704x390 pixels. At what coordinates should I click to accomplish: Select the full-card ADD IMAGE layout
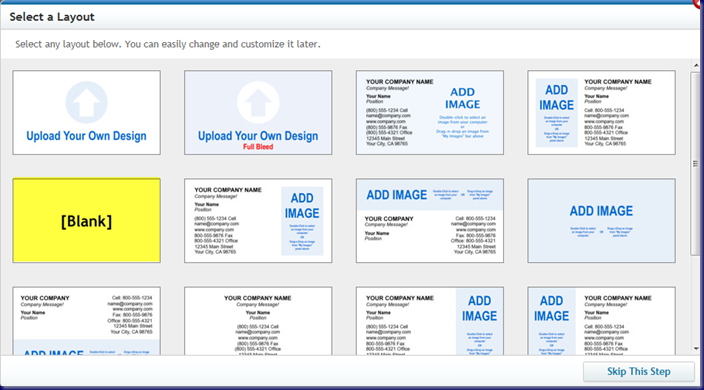point(601,220)
